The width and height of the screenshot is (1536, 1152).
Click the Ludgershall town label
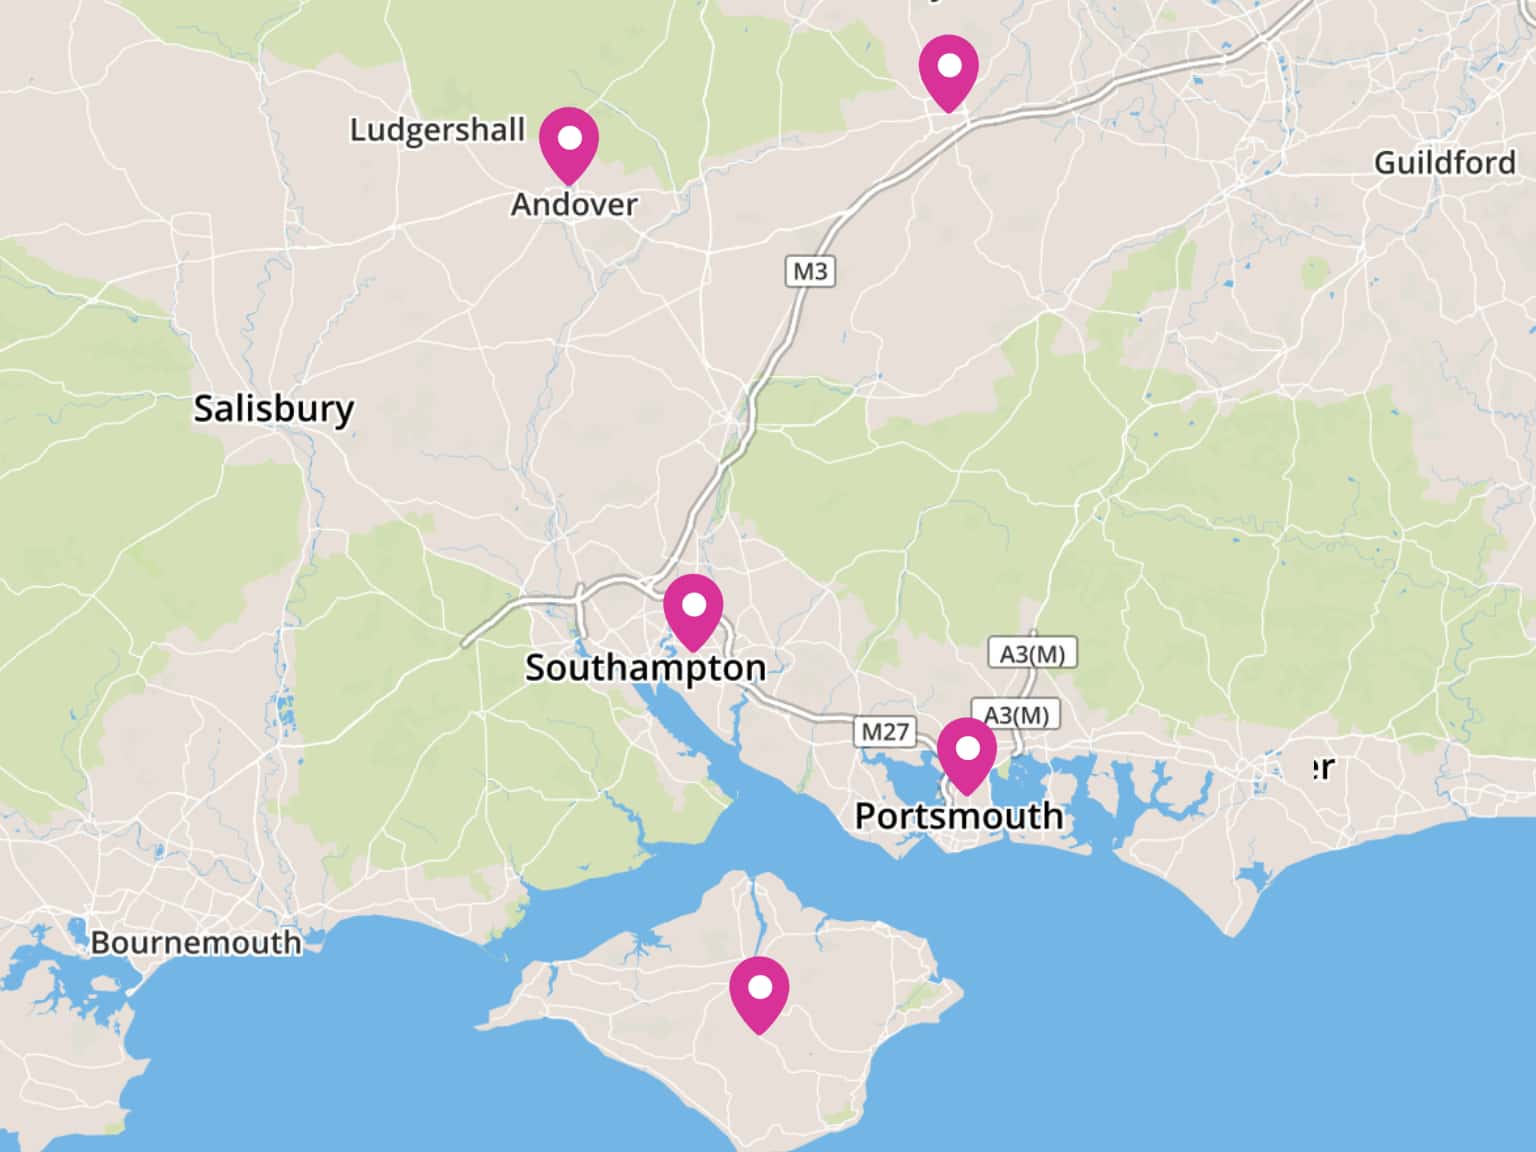point(437,130)
